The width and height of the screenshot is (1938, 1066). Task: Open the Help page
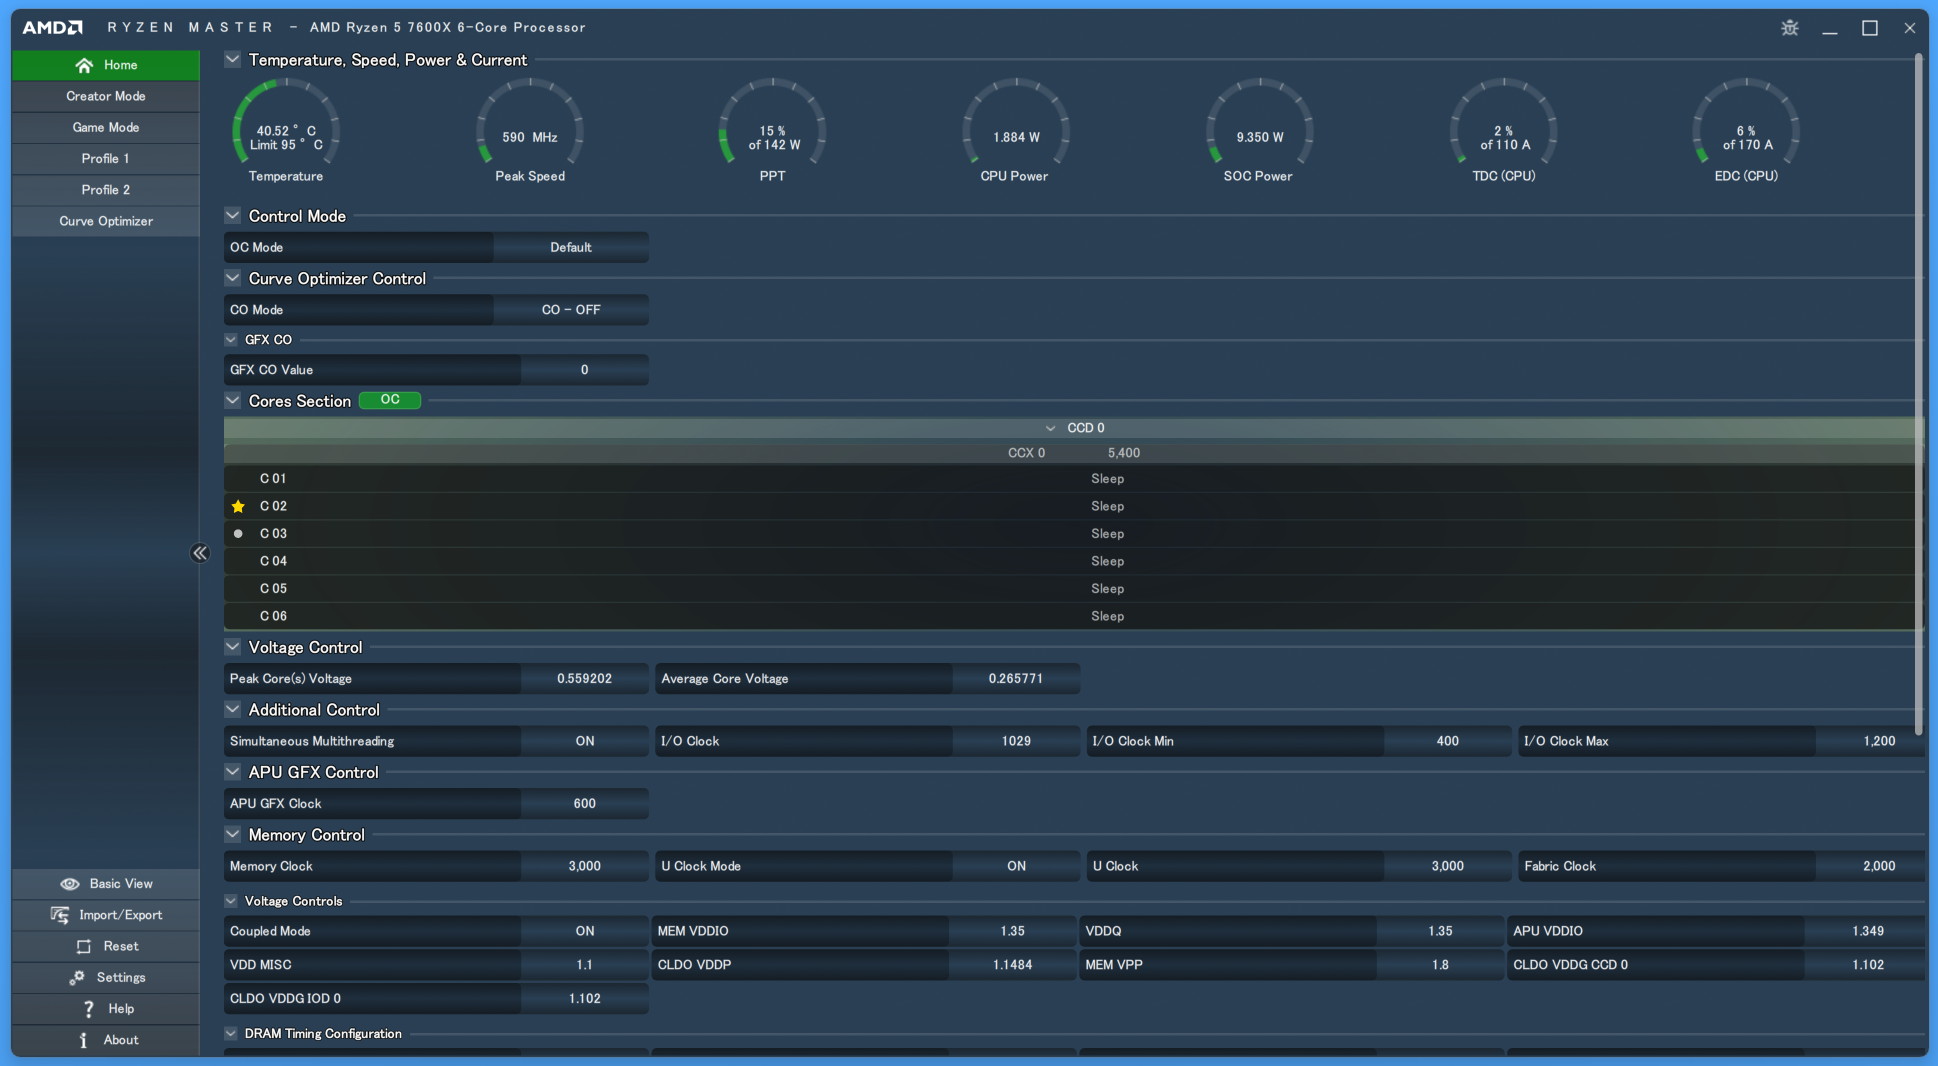tap(106, 1009)
